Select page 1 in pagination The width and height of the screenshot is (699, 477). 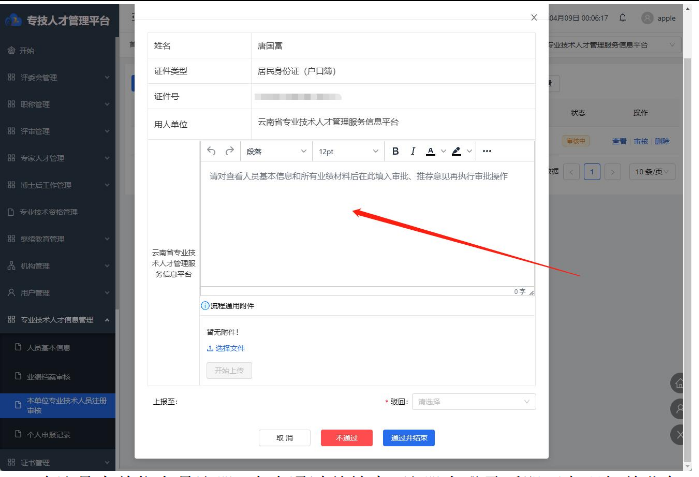(x=592, y=172)
